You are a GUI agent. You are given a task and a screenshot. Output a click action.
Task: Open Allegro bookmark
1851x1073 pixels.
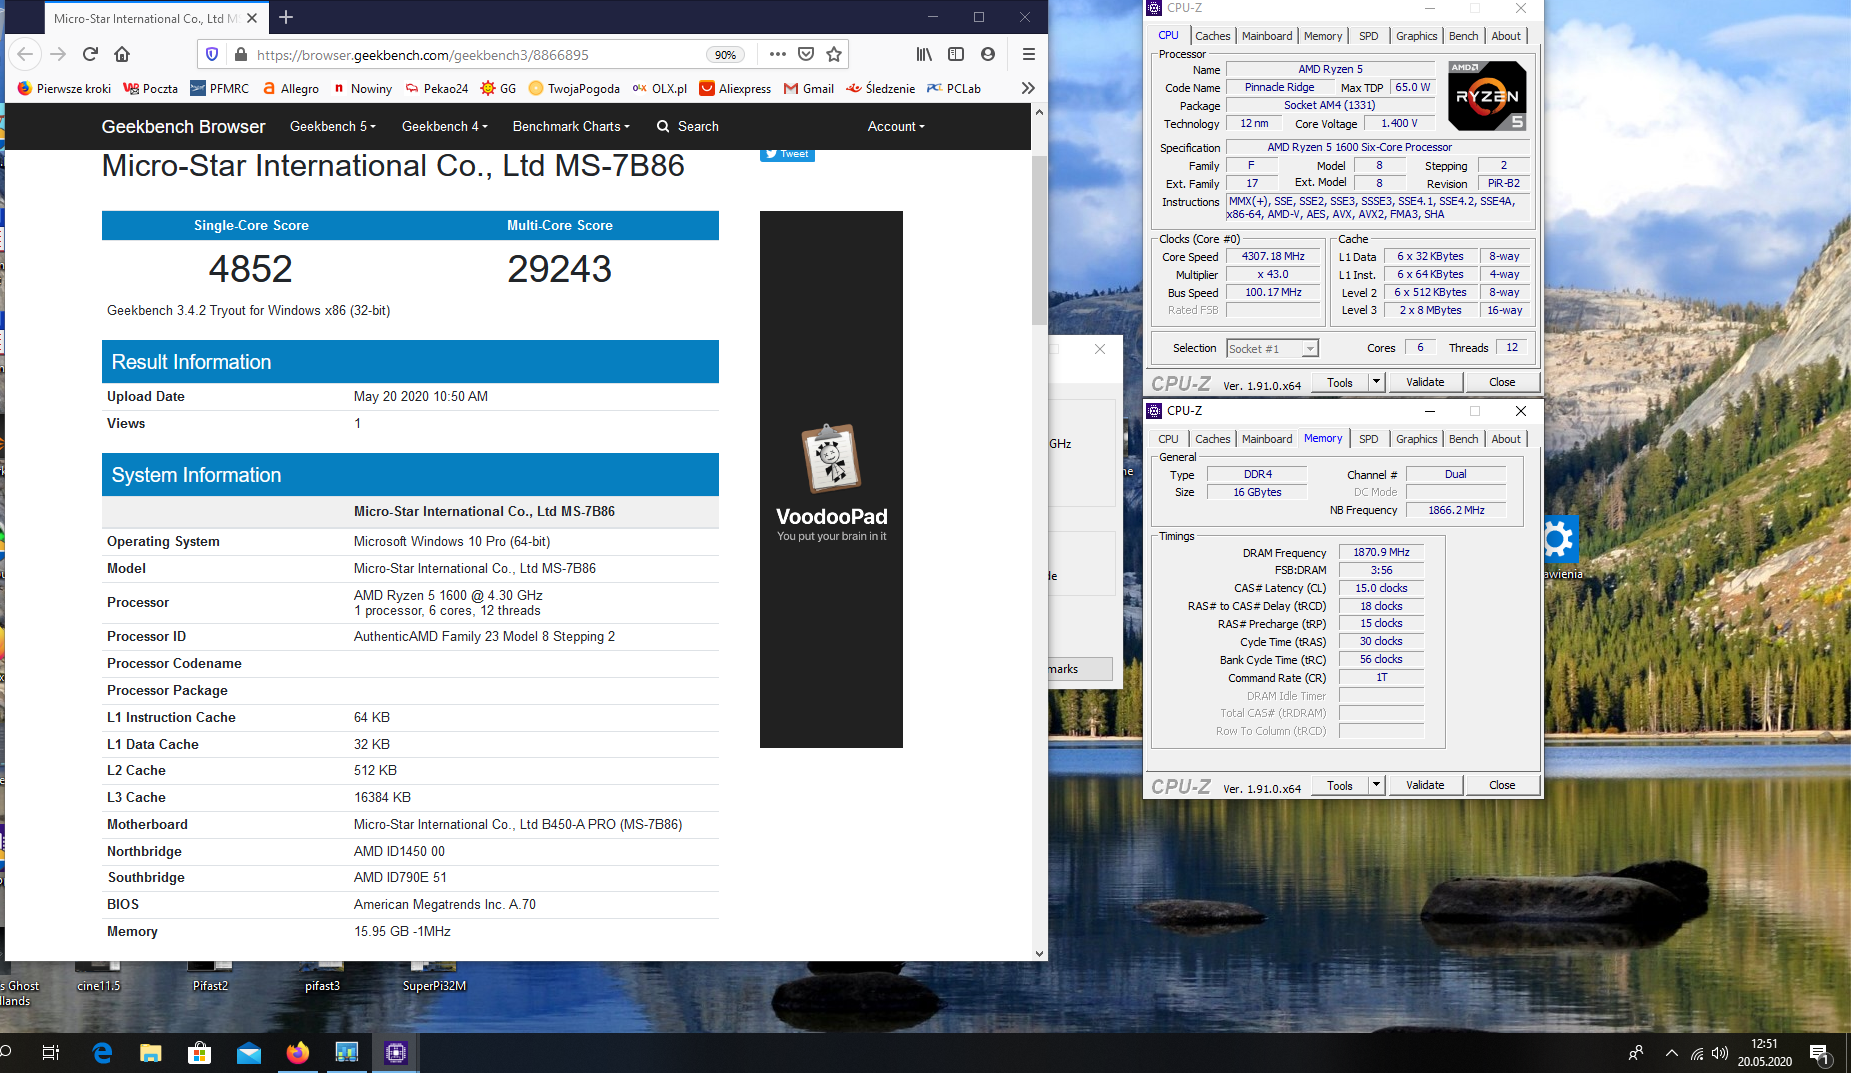pos(291,88)
